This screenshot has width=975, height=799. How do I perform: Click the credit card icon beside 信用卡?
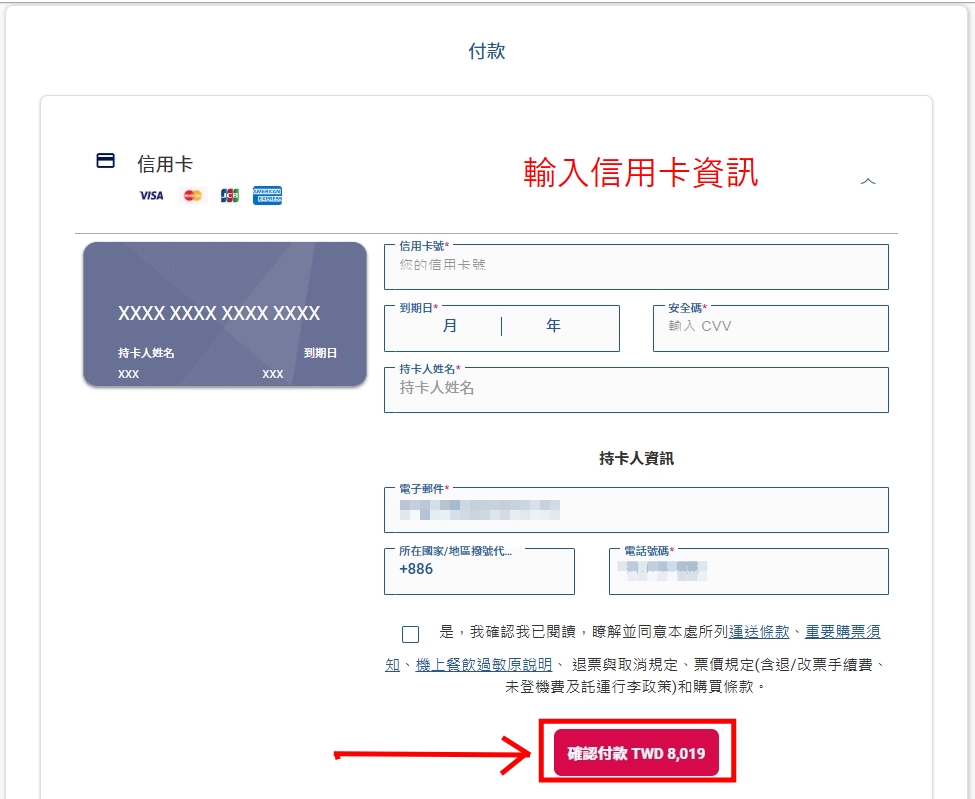105,161
